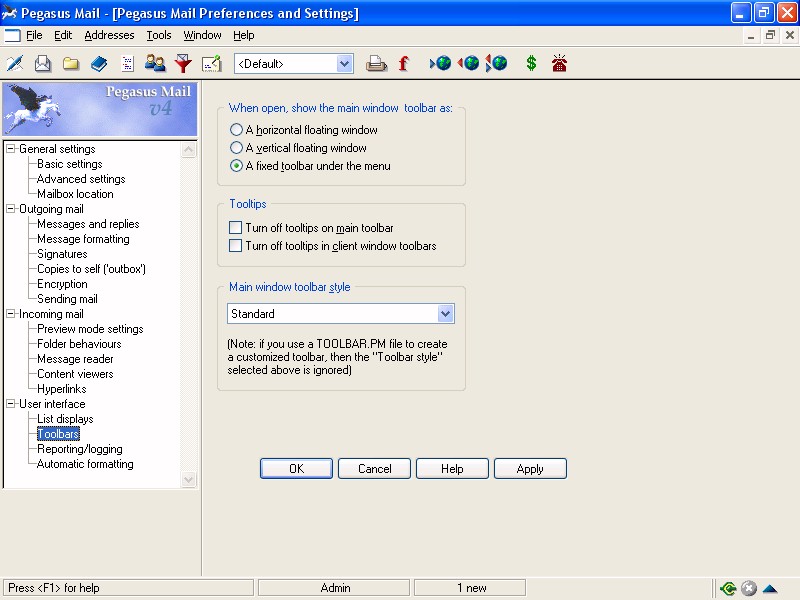Select Message reader in the tree
This screenshot has height=600, width=800.
75,359
